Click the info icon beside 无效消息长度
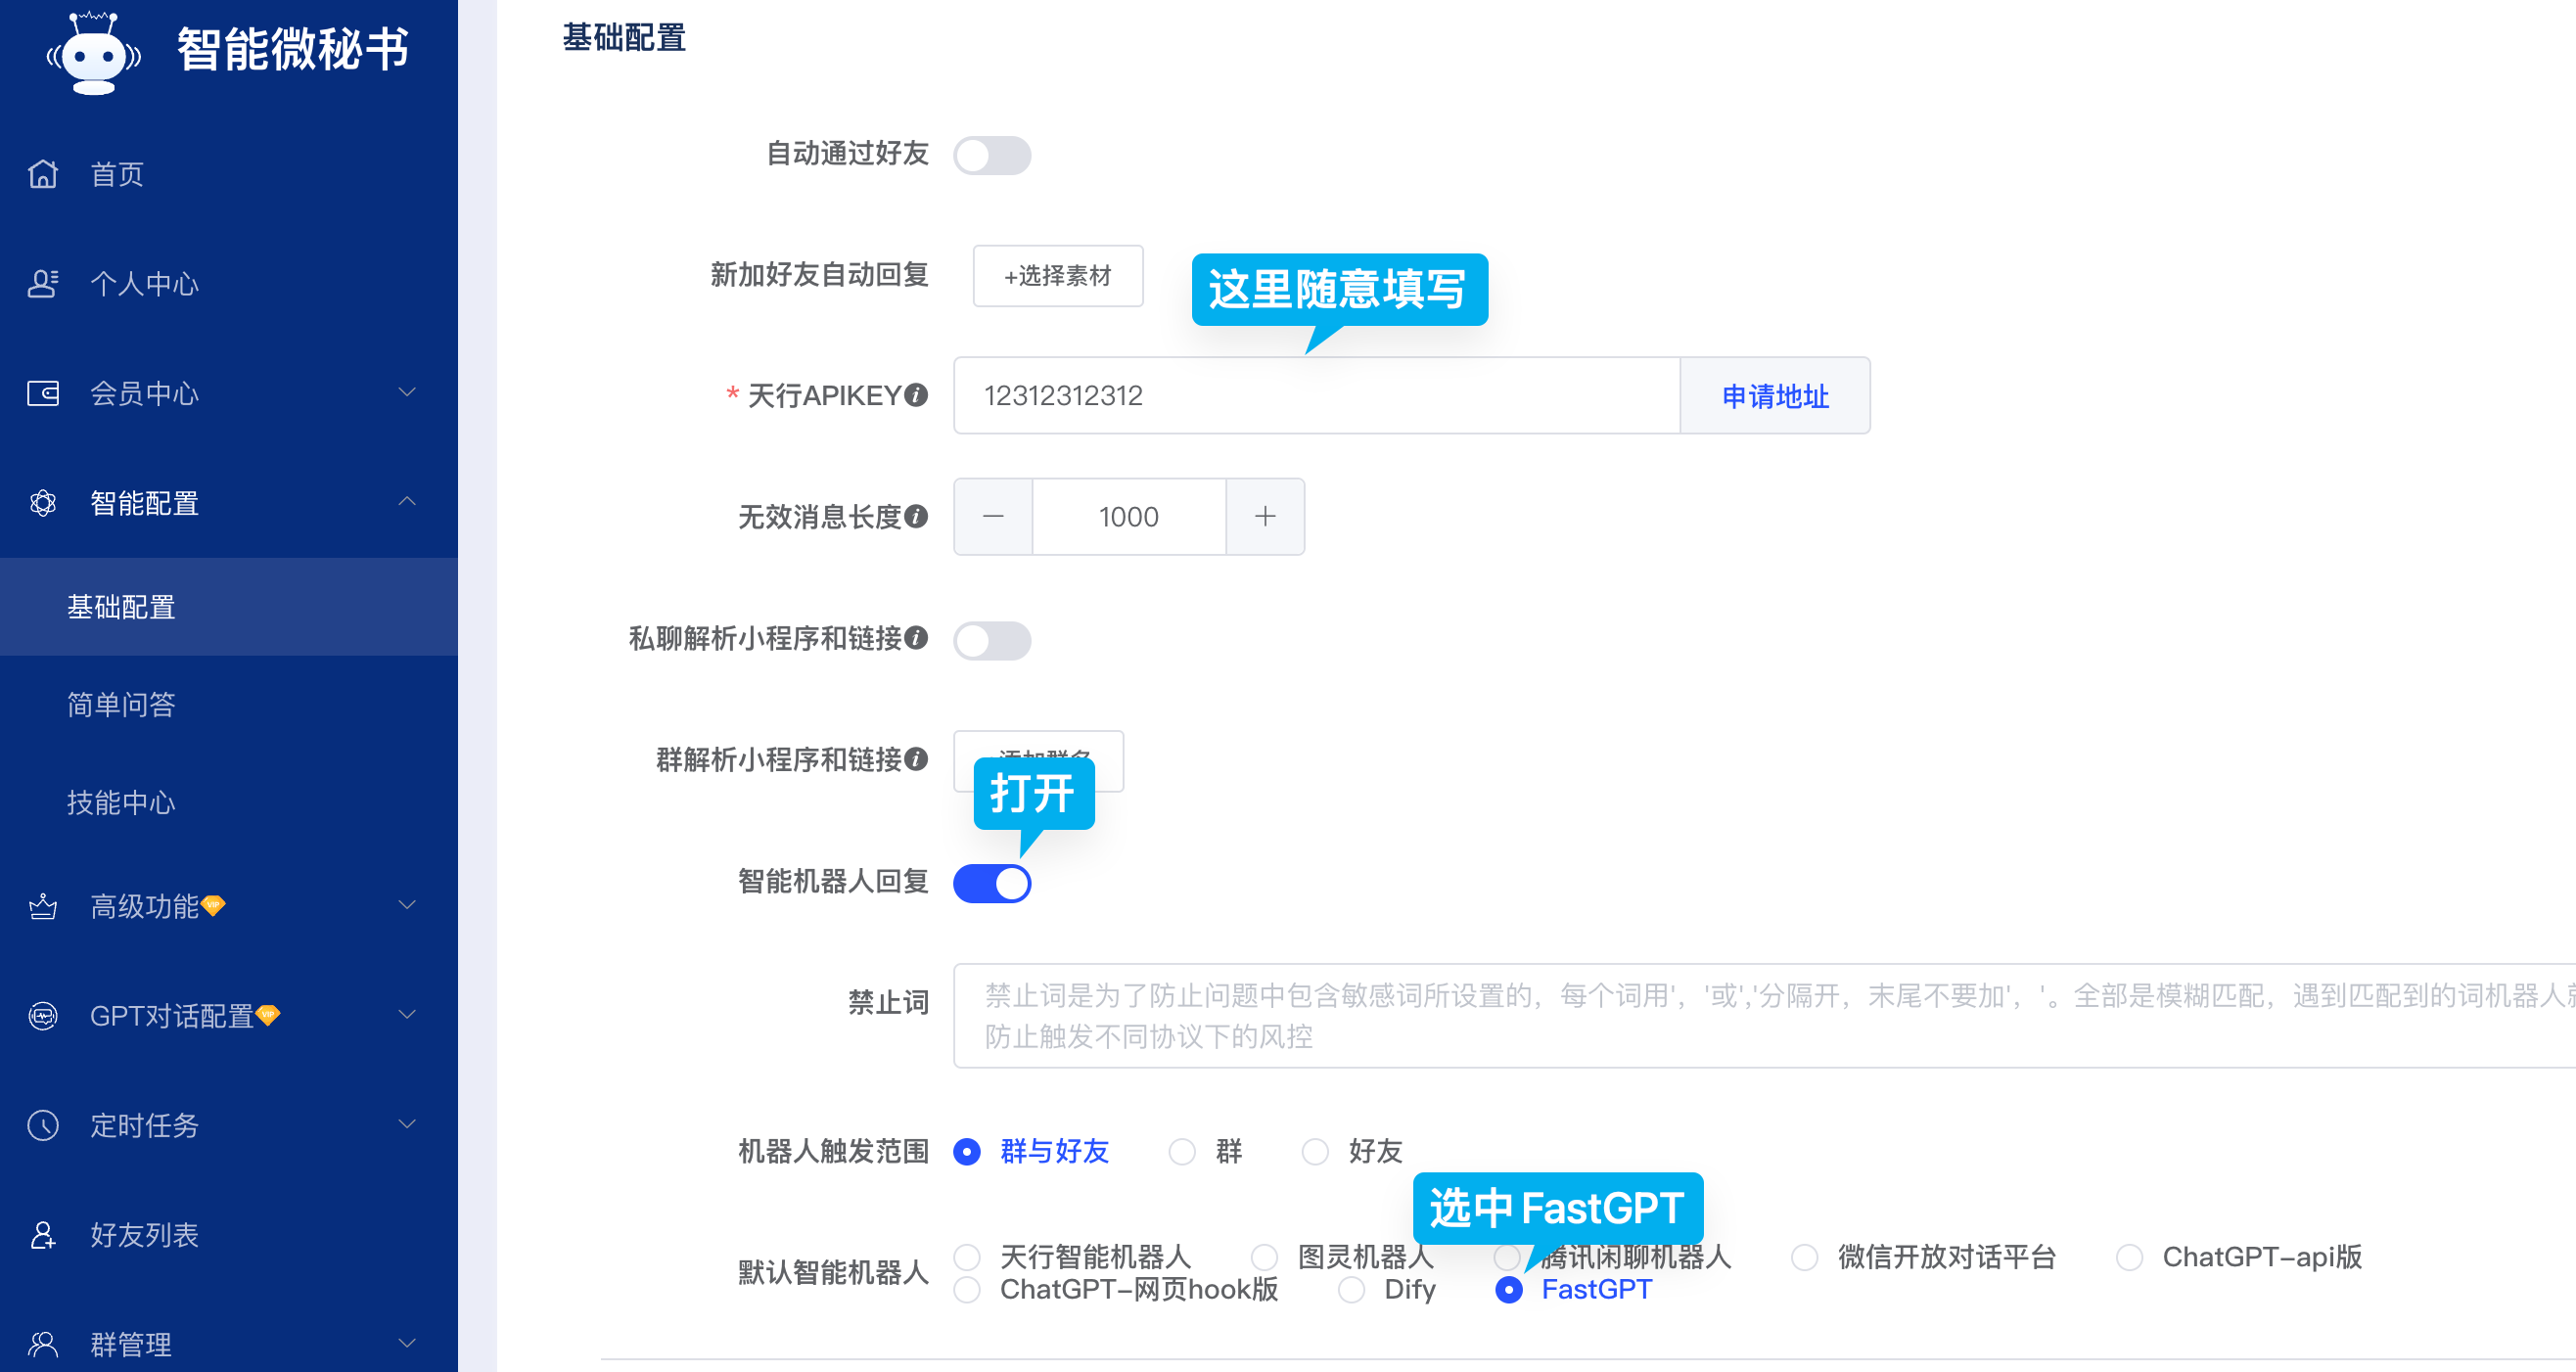The height and width of the screenshot is (1372, 2576). (x=916, y=516)
